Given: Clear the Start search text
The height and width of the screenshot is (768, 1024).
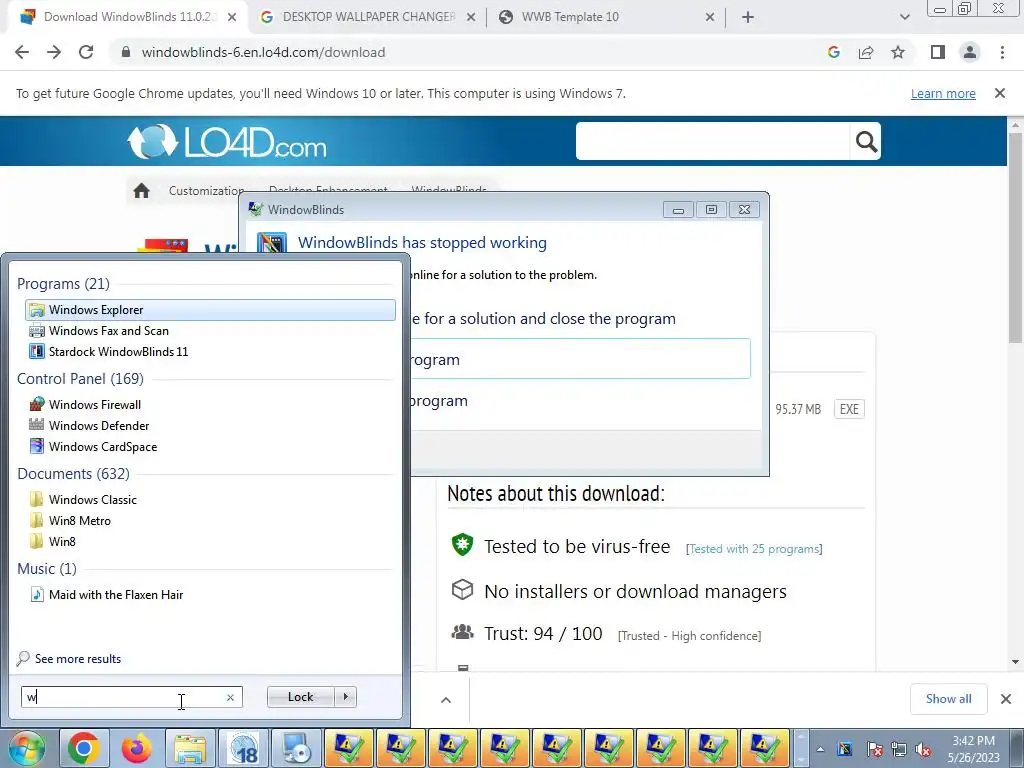Looking at the screenshot, I should pyautogui.click(x=230, y=697).
